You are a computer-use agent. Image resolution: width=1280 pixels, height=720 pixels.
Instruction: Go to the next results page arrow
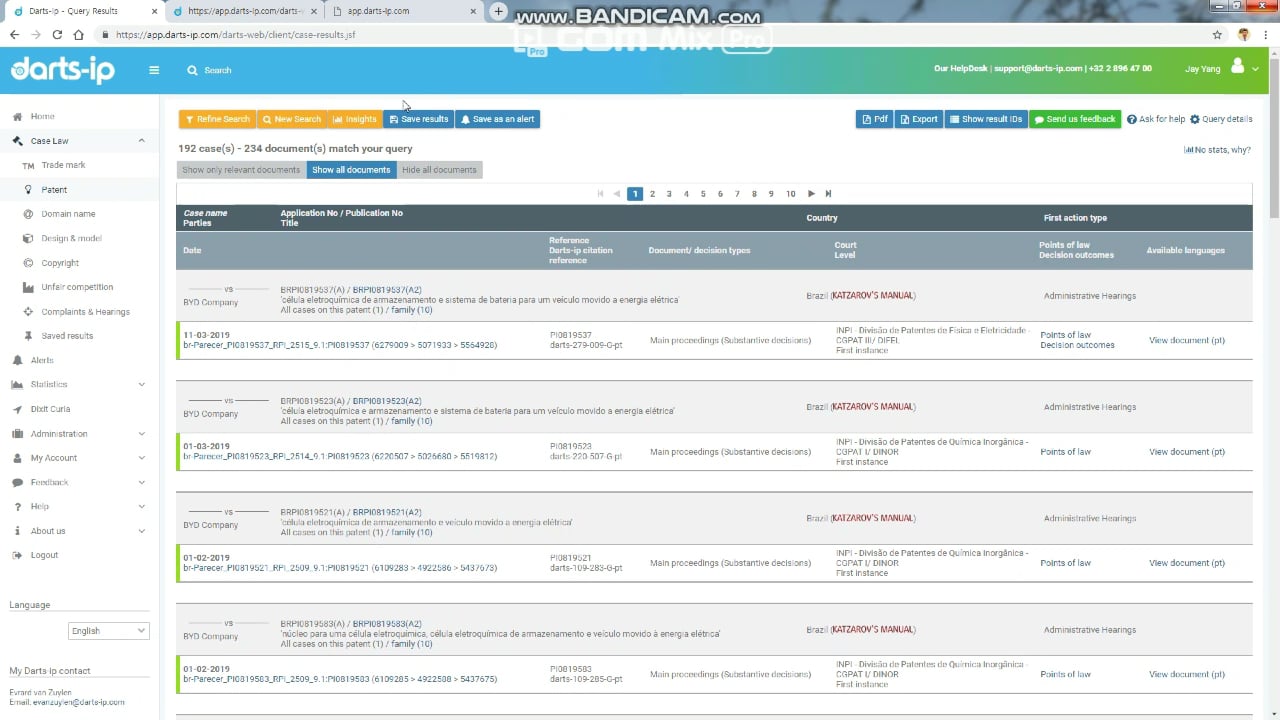[x=811, y=194]
